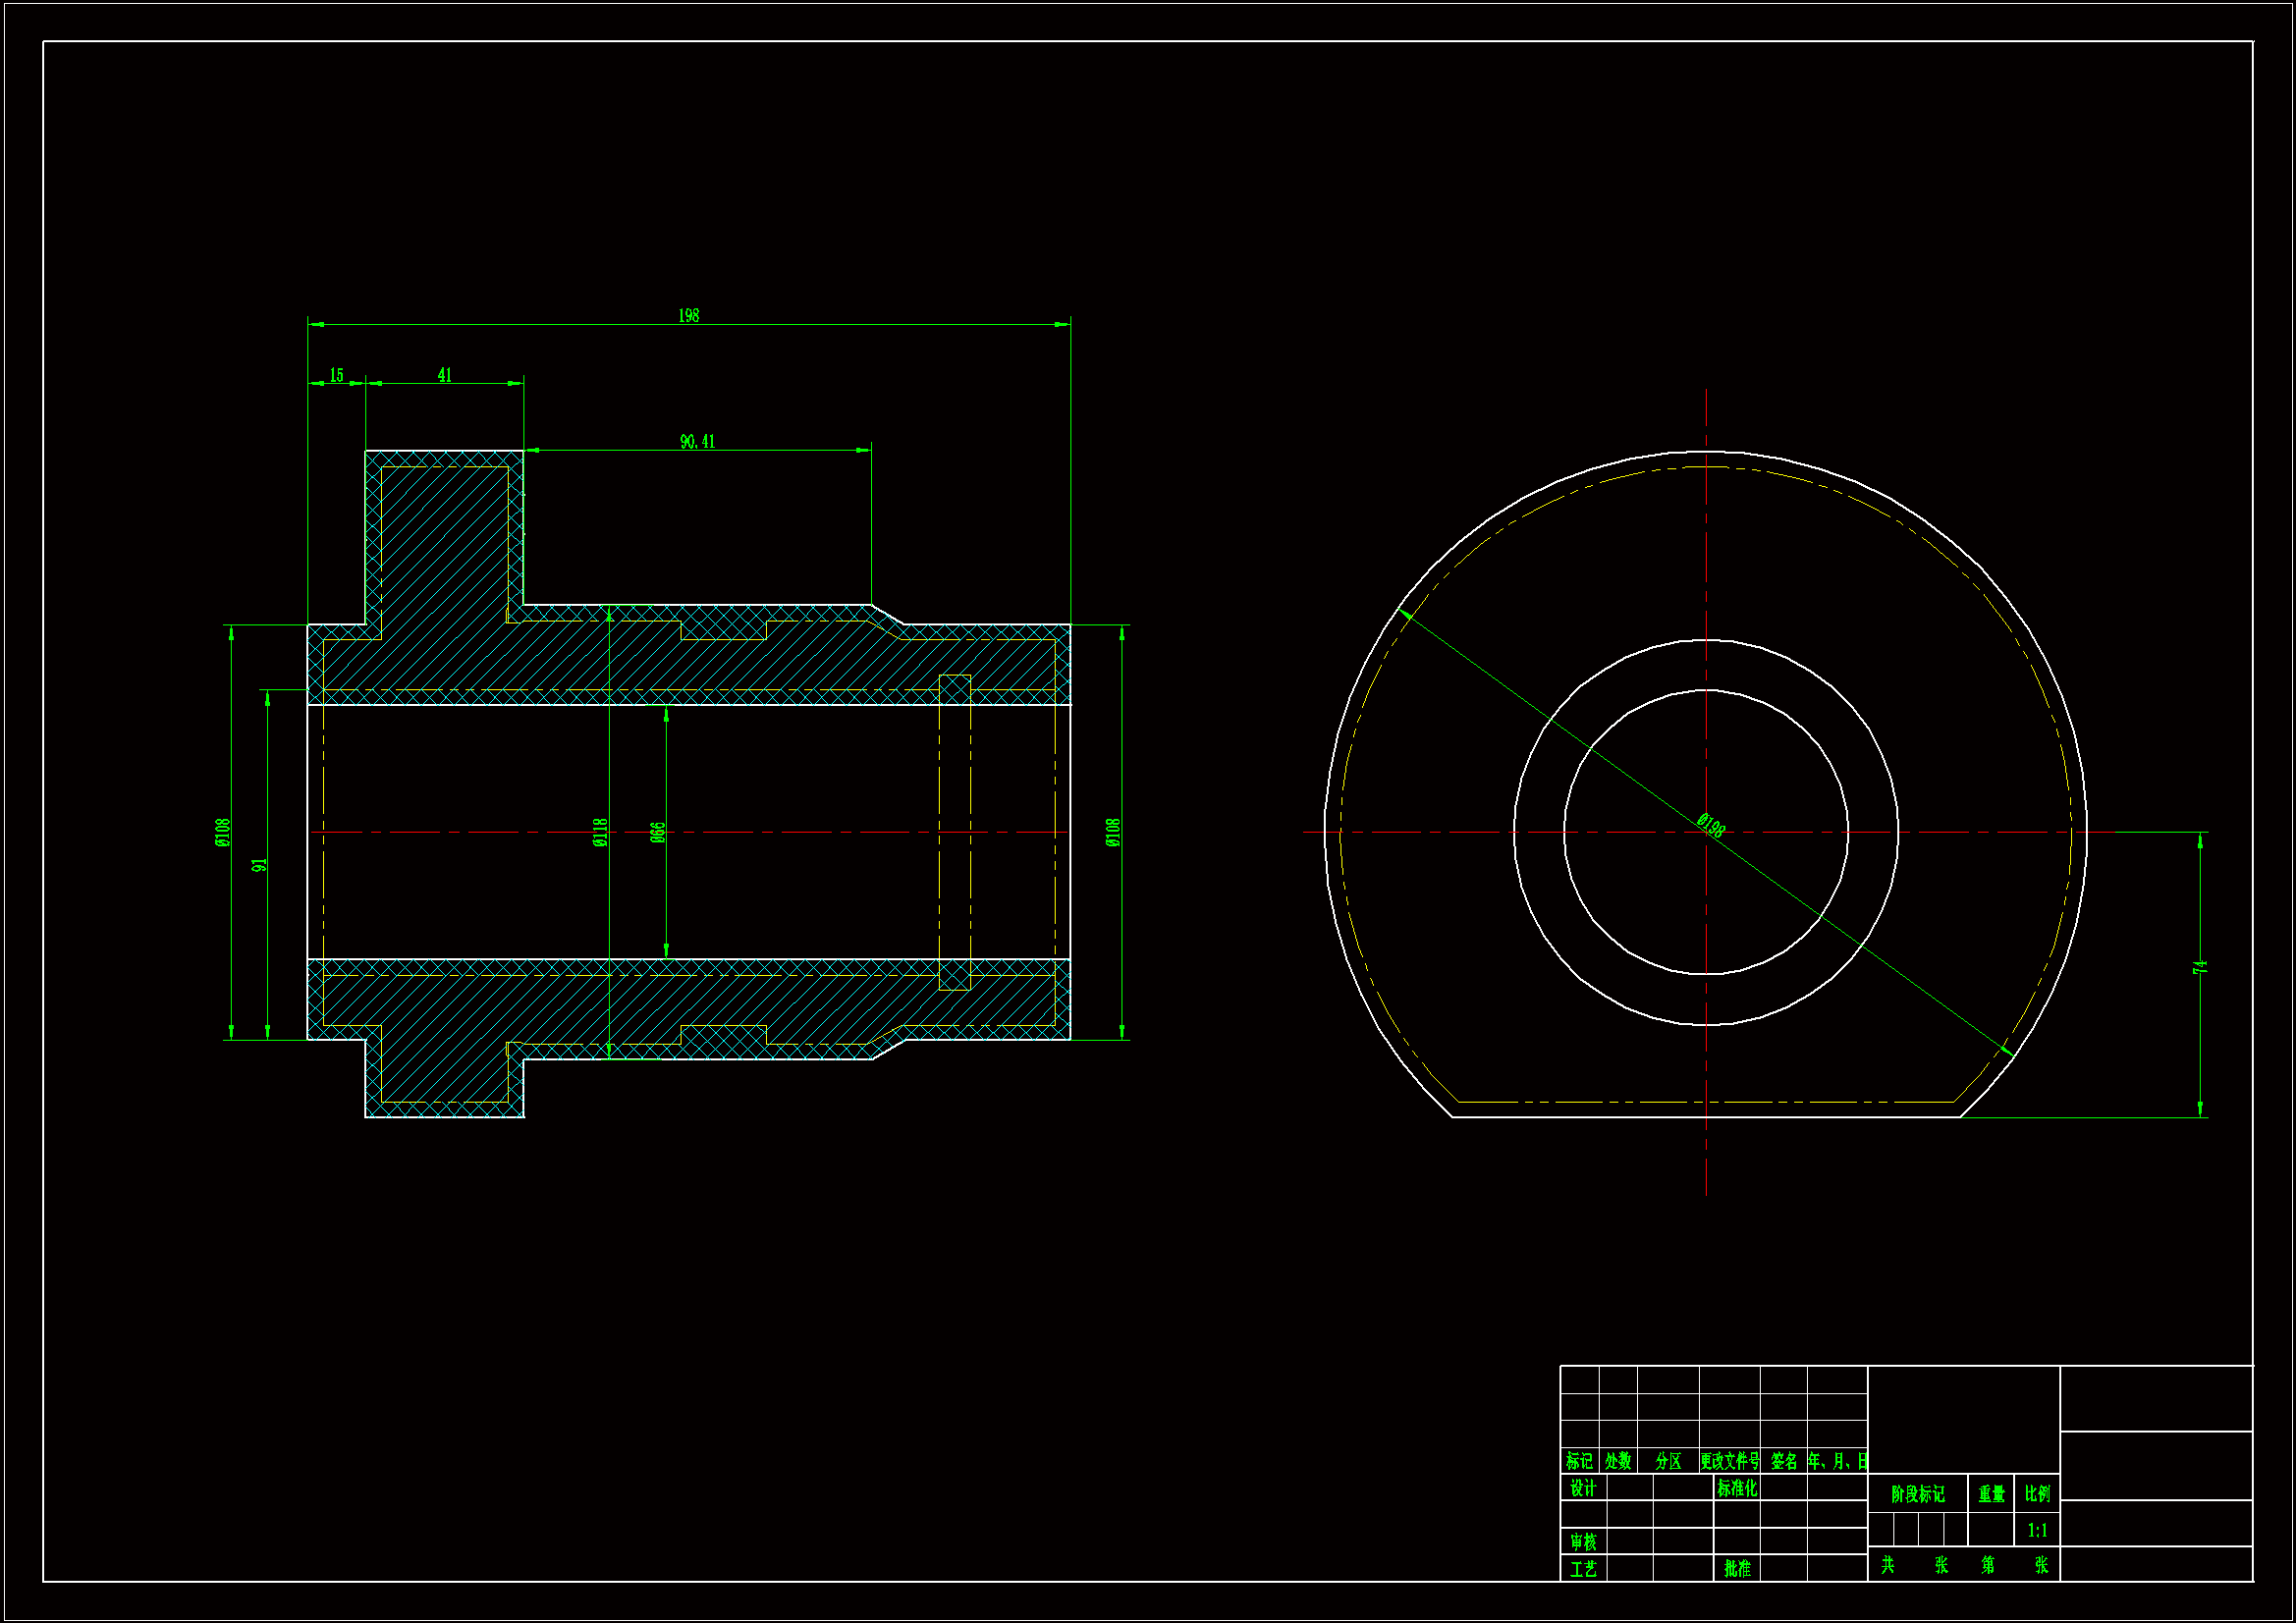Click the left-side Ø108 dimension text
Screen dimensions: 2296x1623
(x=223, y=832)
